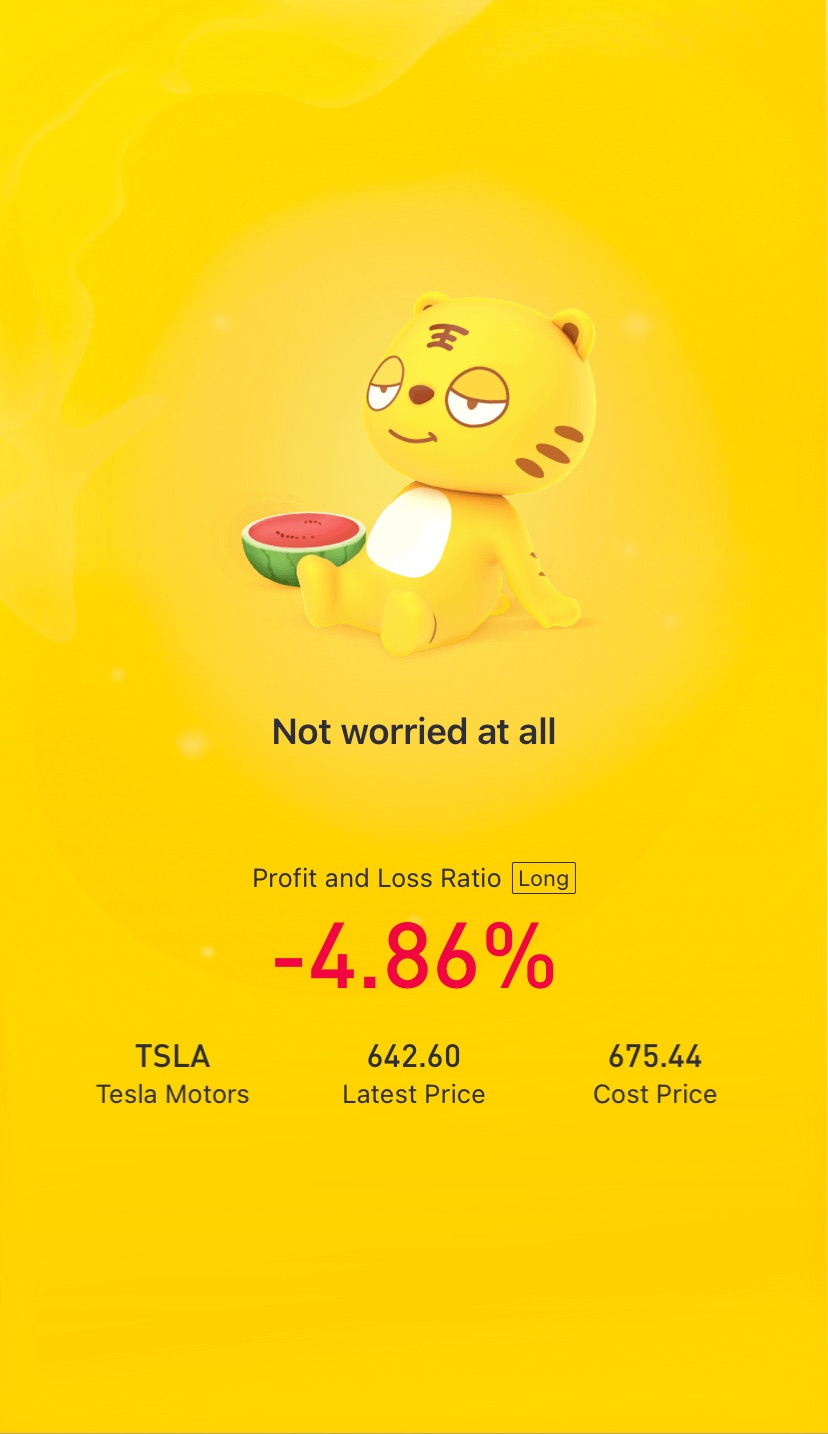The image size is (828, 1434).
Task: Click the tiger's forehead stripe marking
Action: click(x=440, y=336)
